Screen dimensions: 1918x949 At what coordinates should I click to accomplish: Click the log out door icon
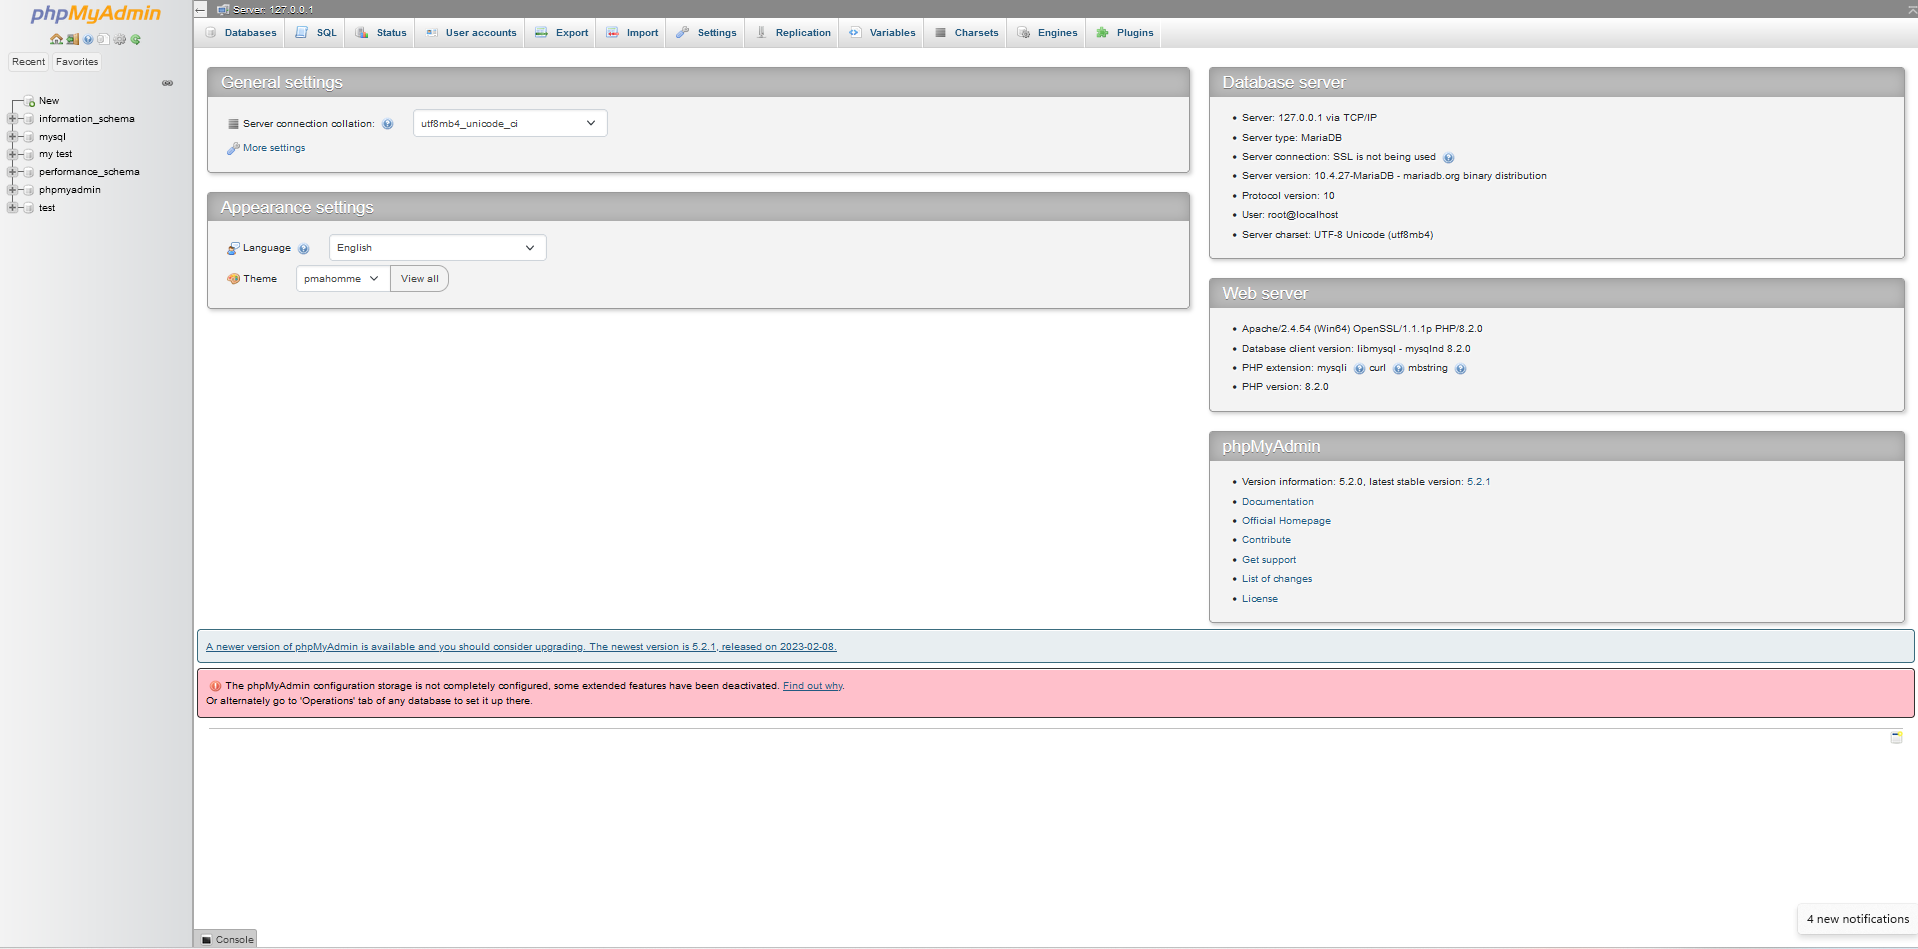pos(72,40)
